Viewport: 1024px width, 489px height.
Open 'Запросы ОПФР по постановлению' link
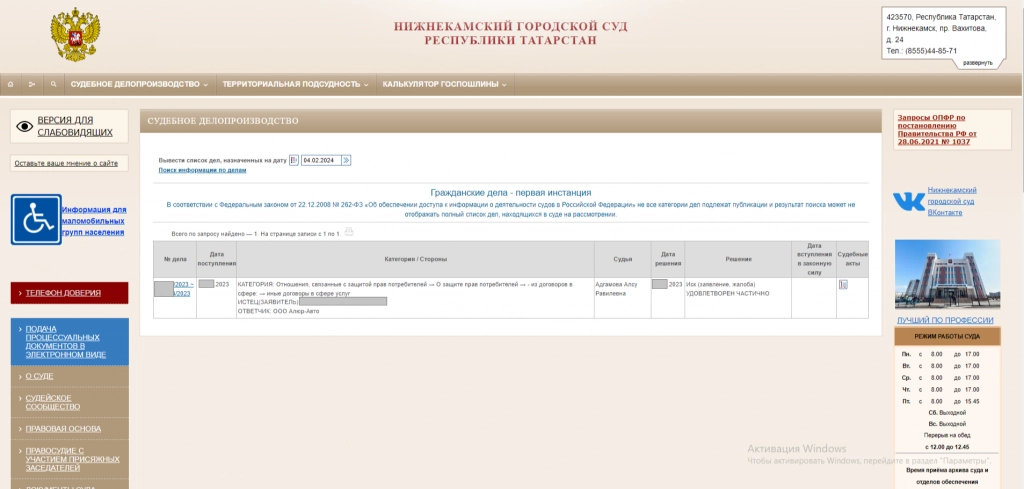[x=937, y=130]
